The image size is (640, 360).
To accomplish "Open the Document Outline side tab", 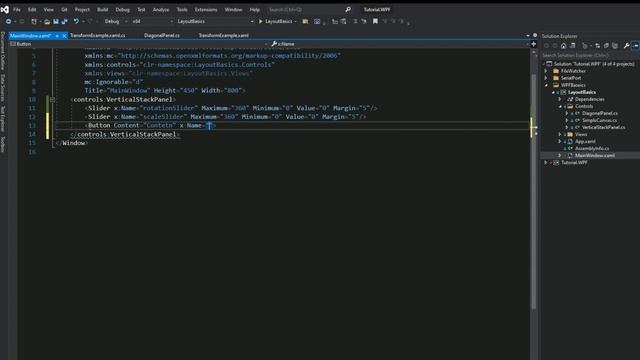I will [3, 51].
